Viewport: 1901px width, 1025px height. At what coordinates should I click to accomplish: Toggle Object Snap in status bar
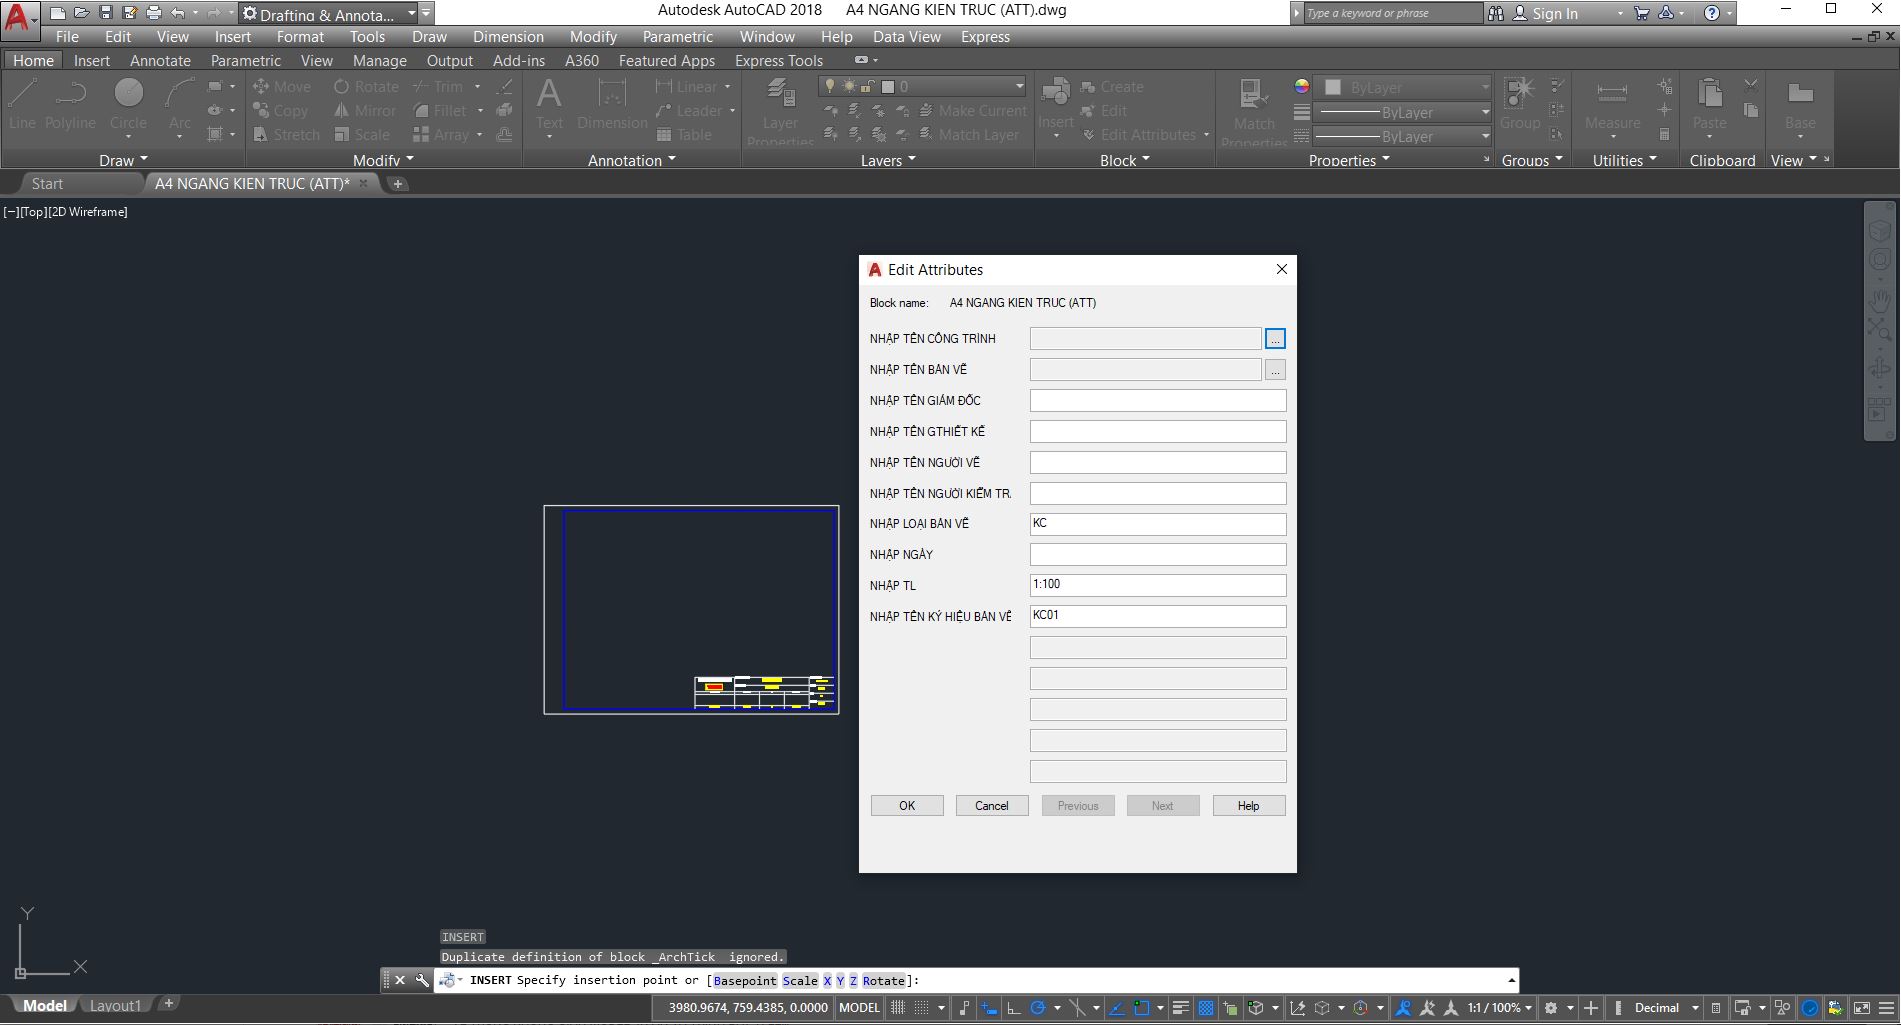1142,1008
